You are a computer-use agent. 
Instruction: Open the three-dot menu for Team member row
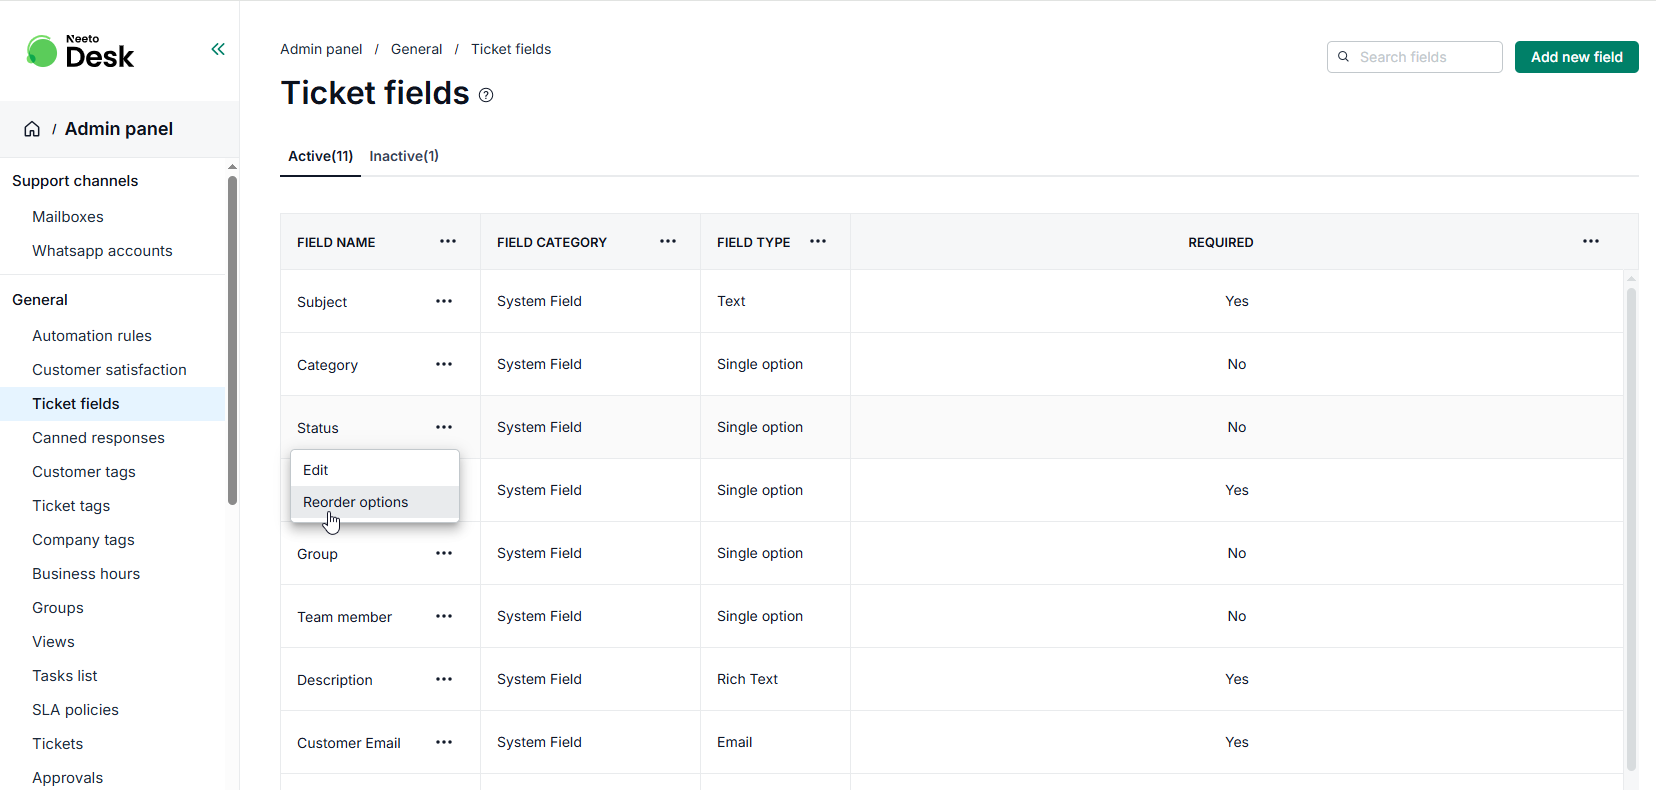click(x=444, y=616)
